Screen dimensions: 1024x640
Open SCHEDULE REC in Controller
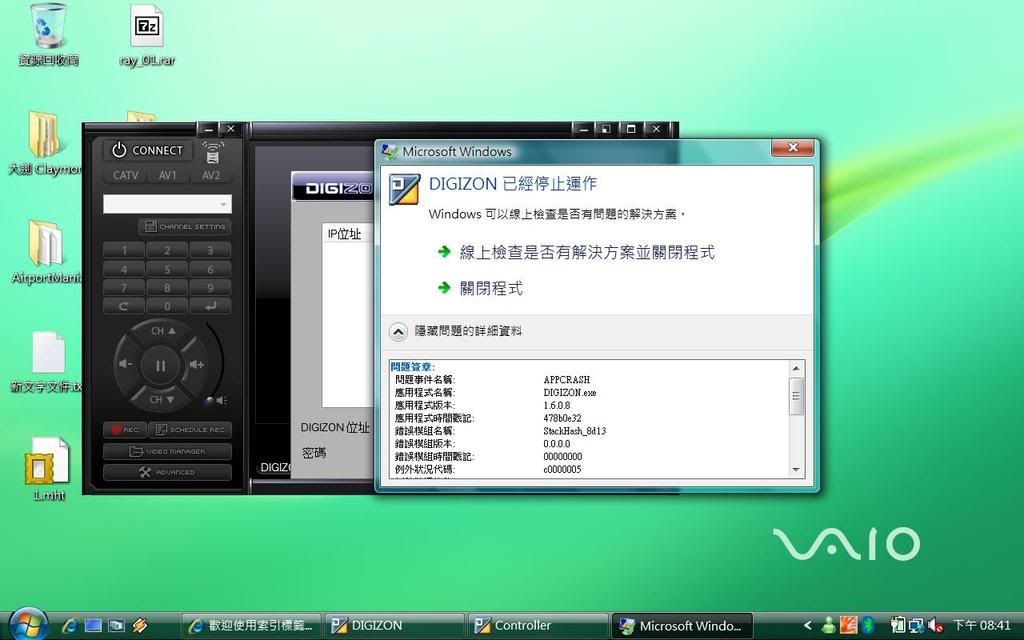pos(190,430)
